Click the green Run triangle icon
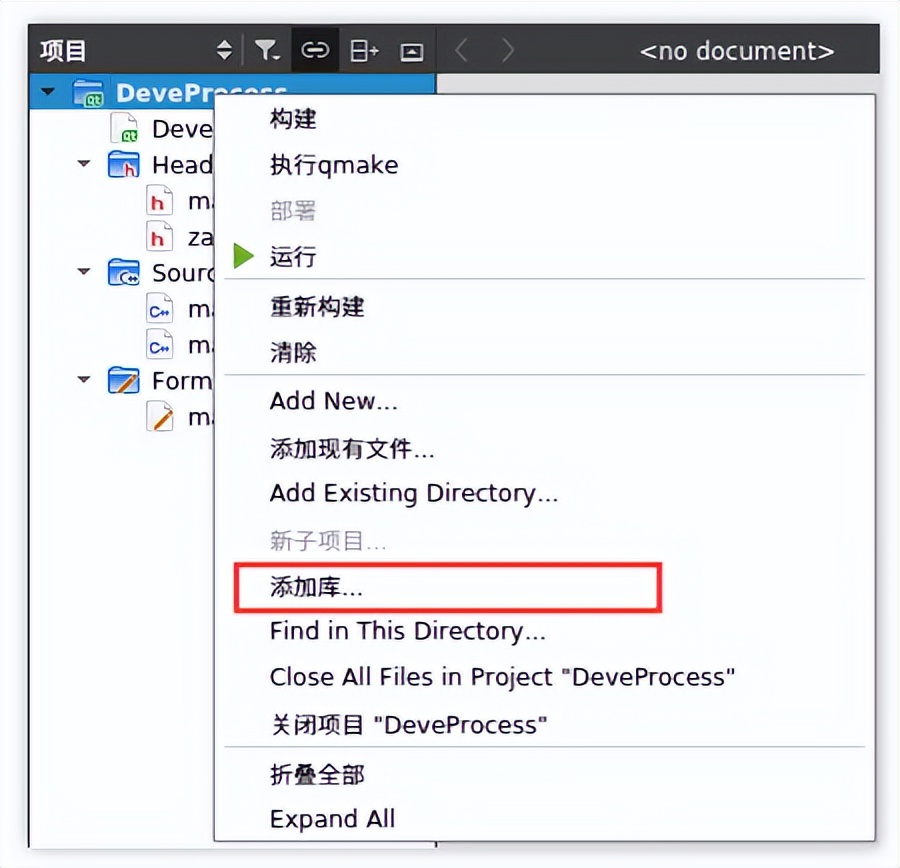 pyautogui.click(x=241, y=256)
